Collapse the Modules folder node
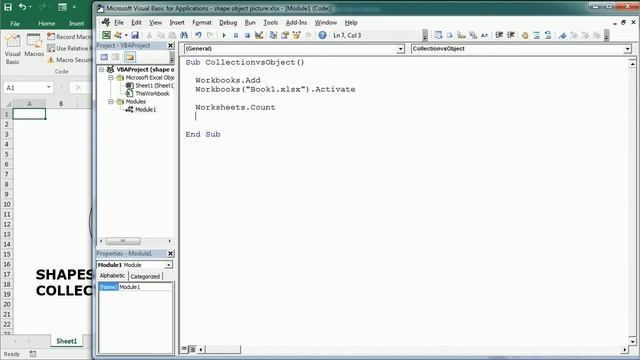Image resolution: width=640 pixels, height=360 pixels. (111, 102)
